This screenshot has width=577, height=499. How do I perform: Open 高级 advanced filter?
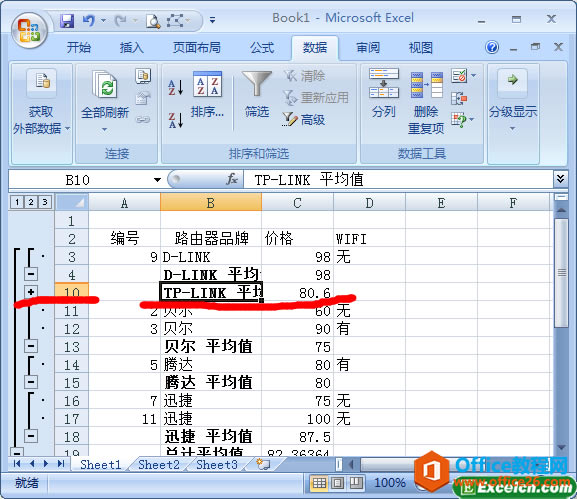click(x=304, y=119)
